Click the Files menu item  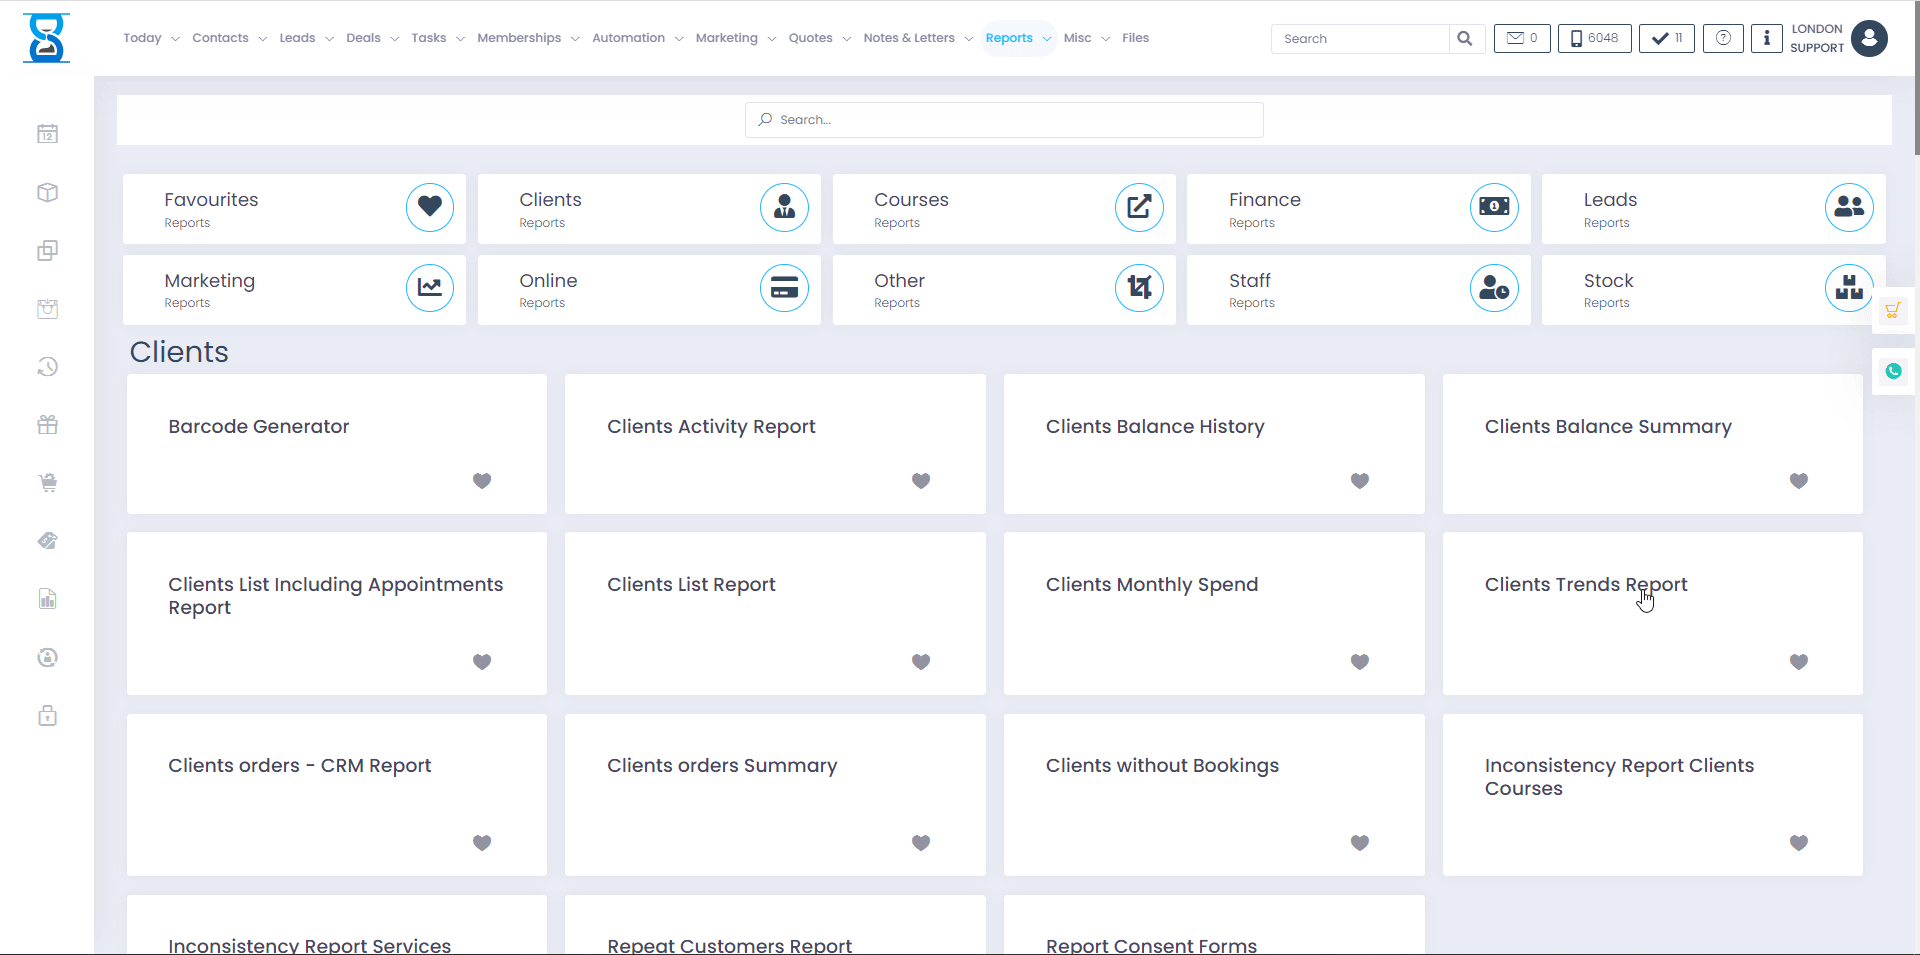(x=1135, y=38)
